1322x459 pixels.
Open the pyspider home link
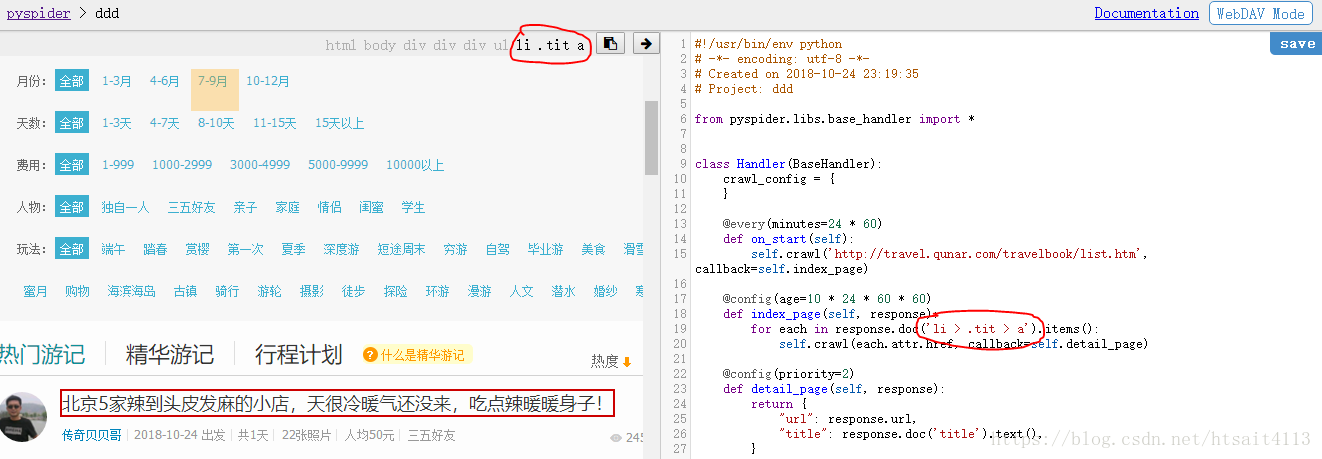[38, 13]
